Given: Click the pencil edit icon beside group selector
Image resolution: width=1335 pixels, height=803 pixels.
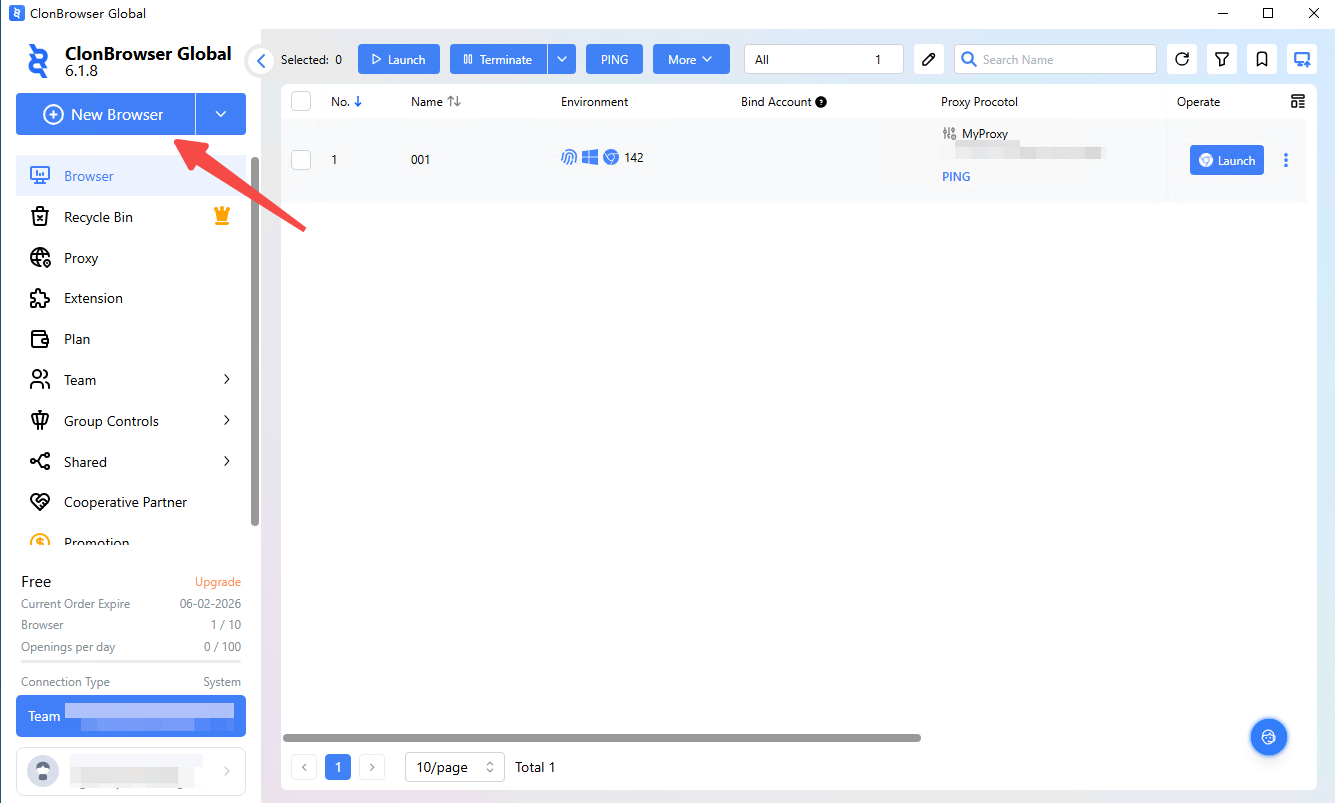Looking at the screenshot, I should point(929,59).
